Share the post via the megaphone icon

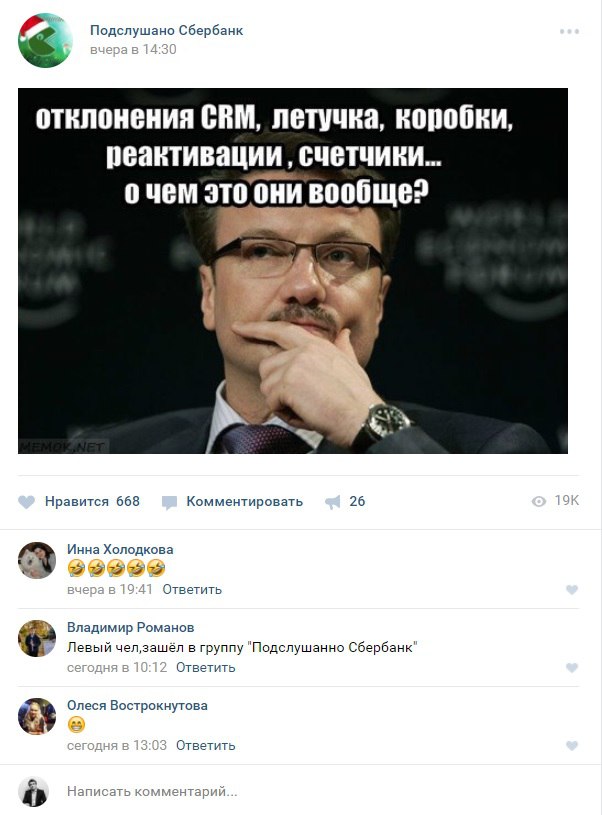333,502
